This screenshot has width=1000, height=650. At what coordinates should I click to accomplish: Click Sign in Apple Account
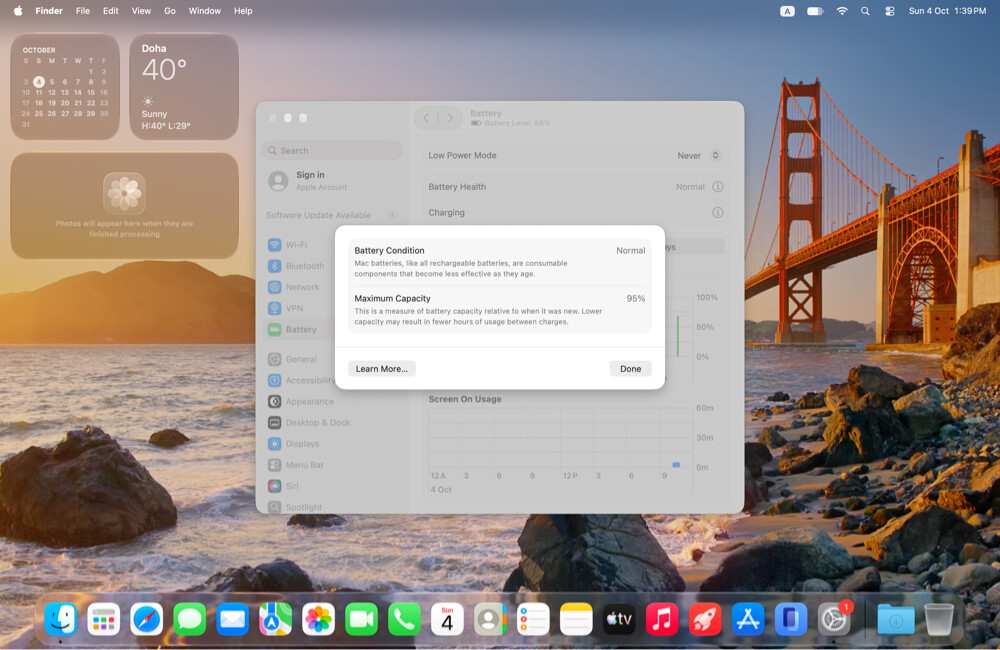(x=332, y=181)
